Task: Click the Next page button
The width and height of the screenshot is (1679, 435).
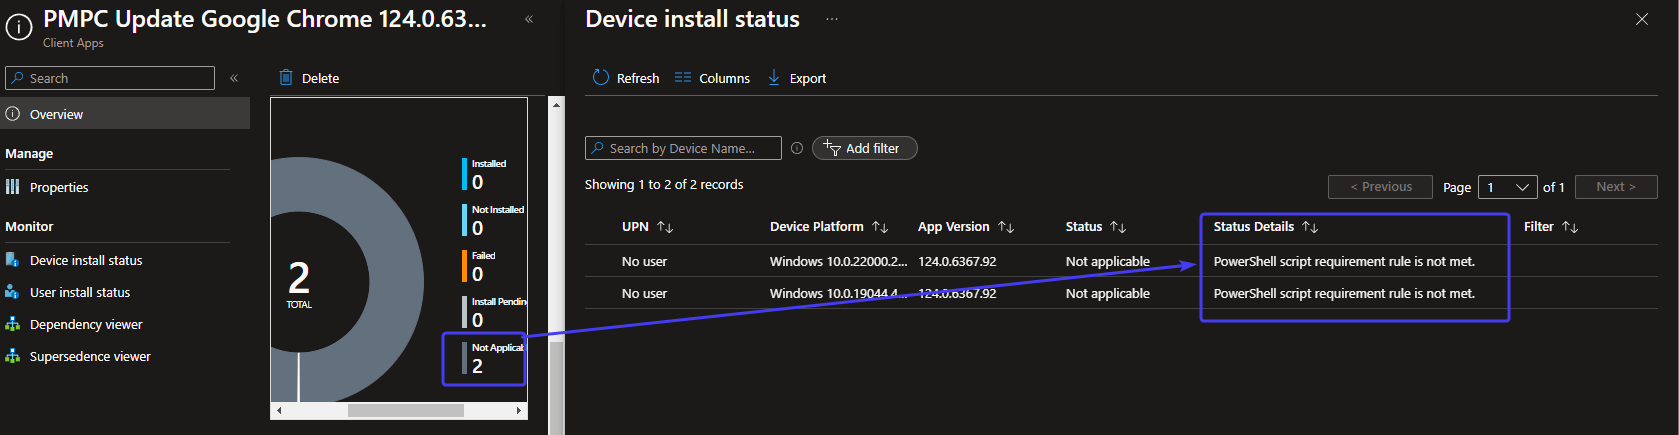Action: [1616, 187]
